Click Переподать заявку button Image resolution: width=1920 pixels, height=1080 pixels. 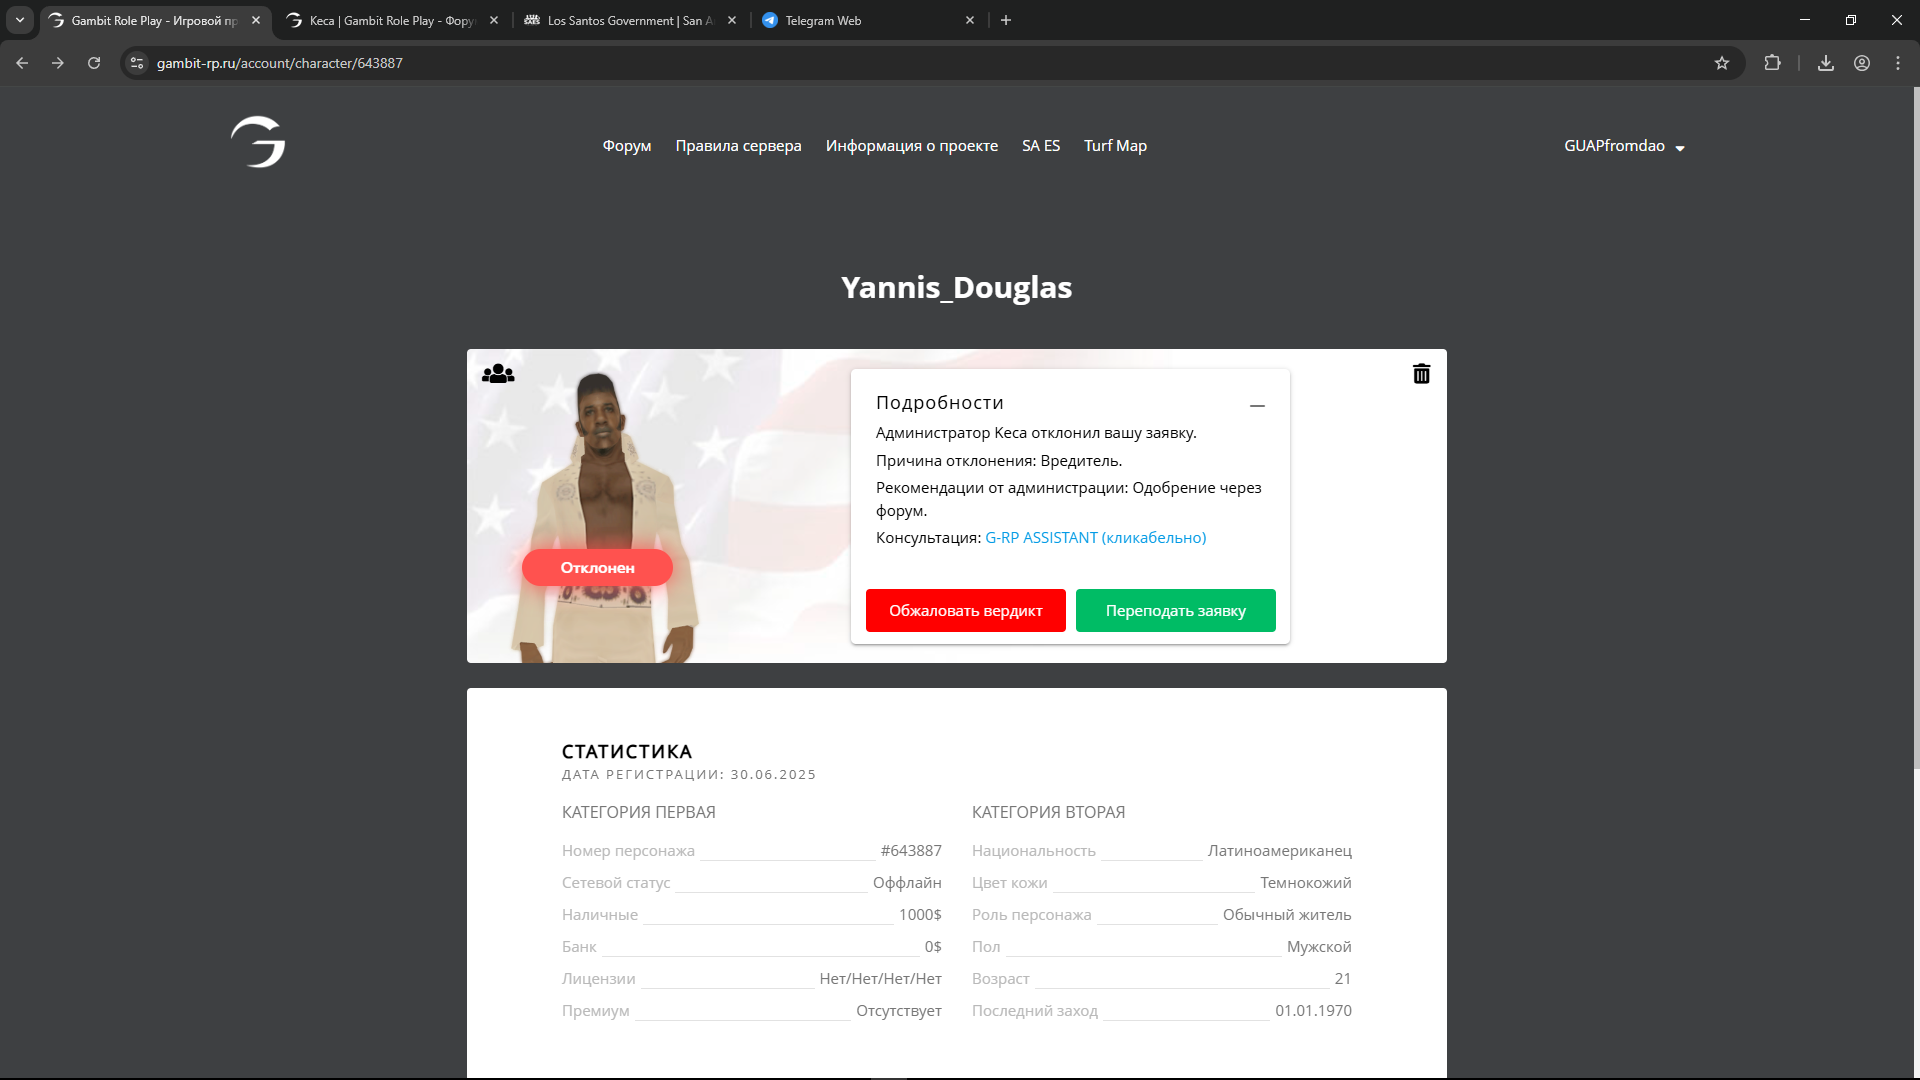point(1175,611)
